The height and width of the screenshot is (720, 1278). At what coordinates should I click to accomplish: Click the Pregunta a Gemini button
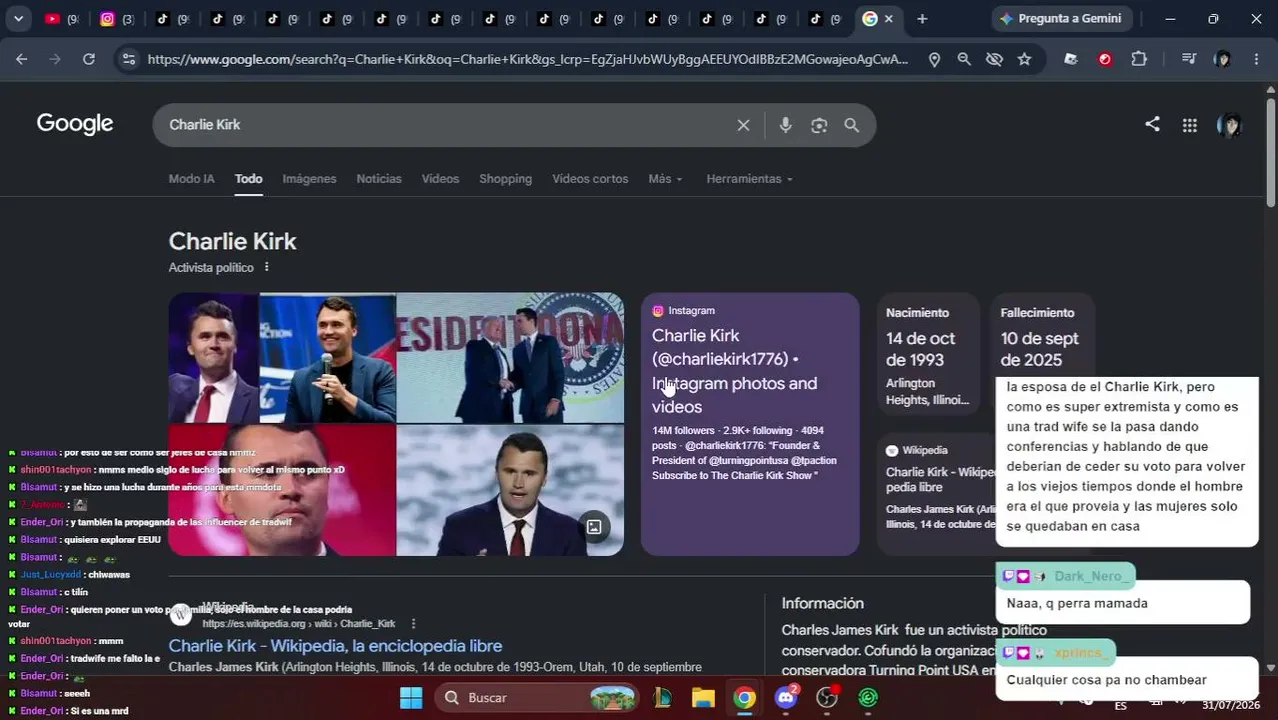[x=1061, y=18]
